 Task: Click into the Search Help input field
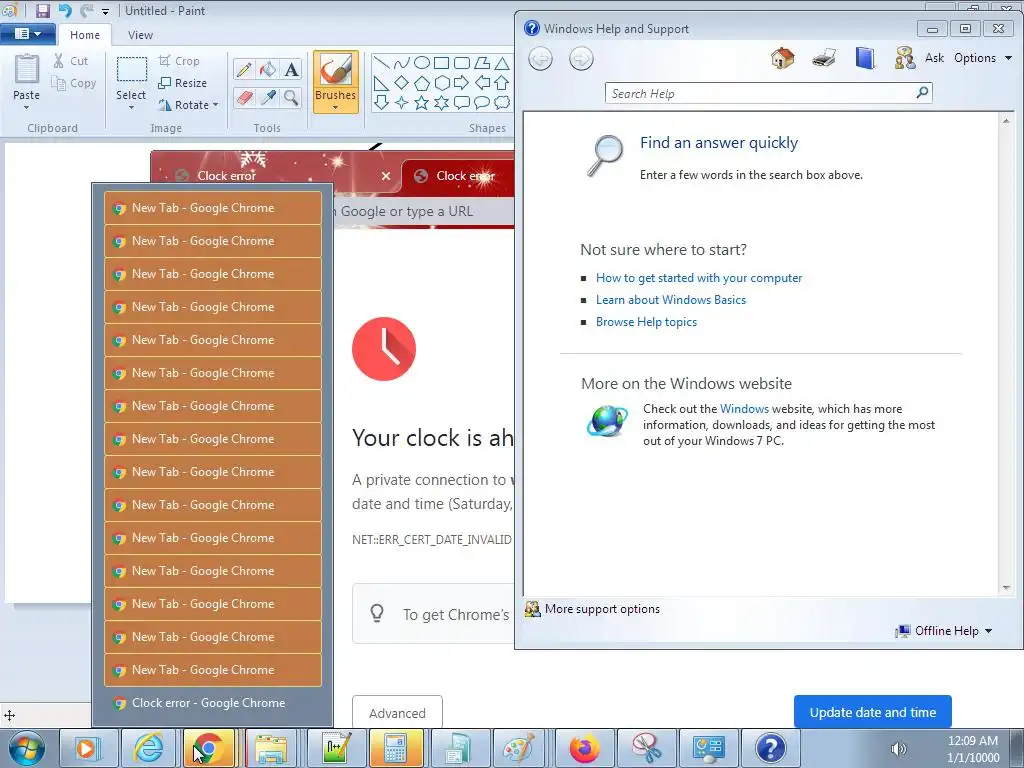coord(760,93)
